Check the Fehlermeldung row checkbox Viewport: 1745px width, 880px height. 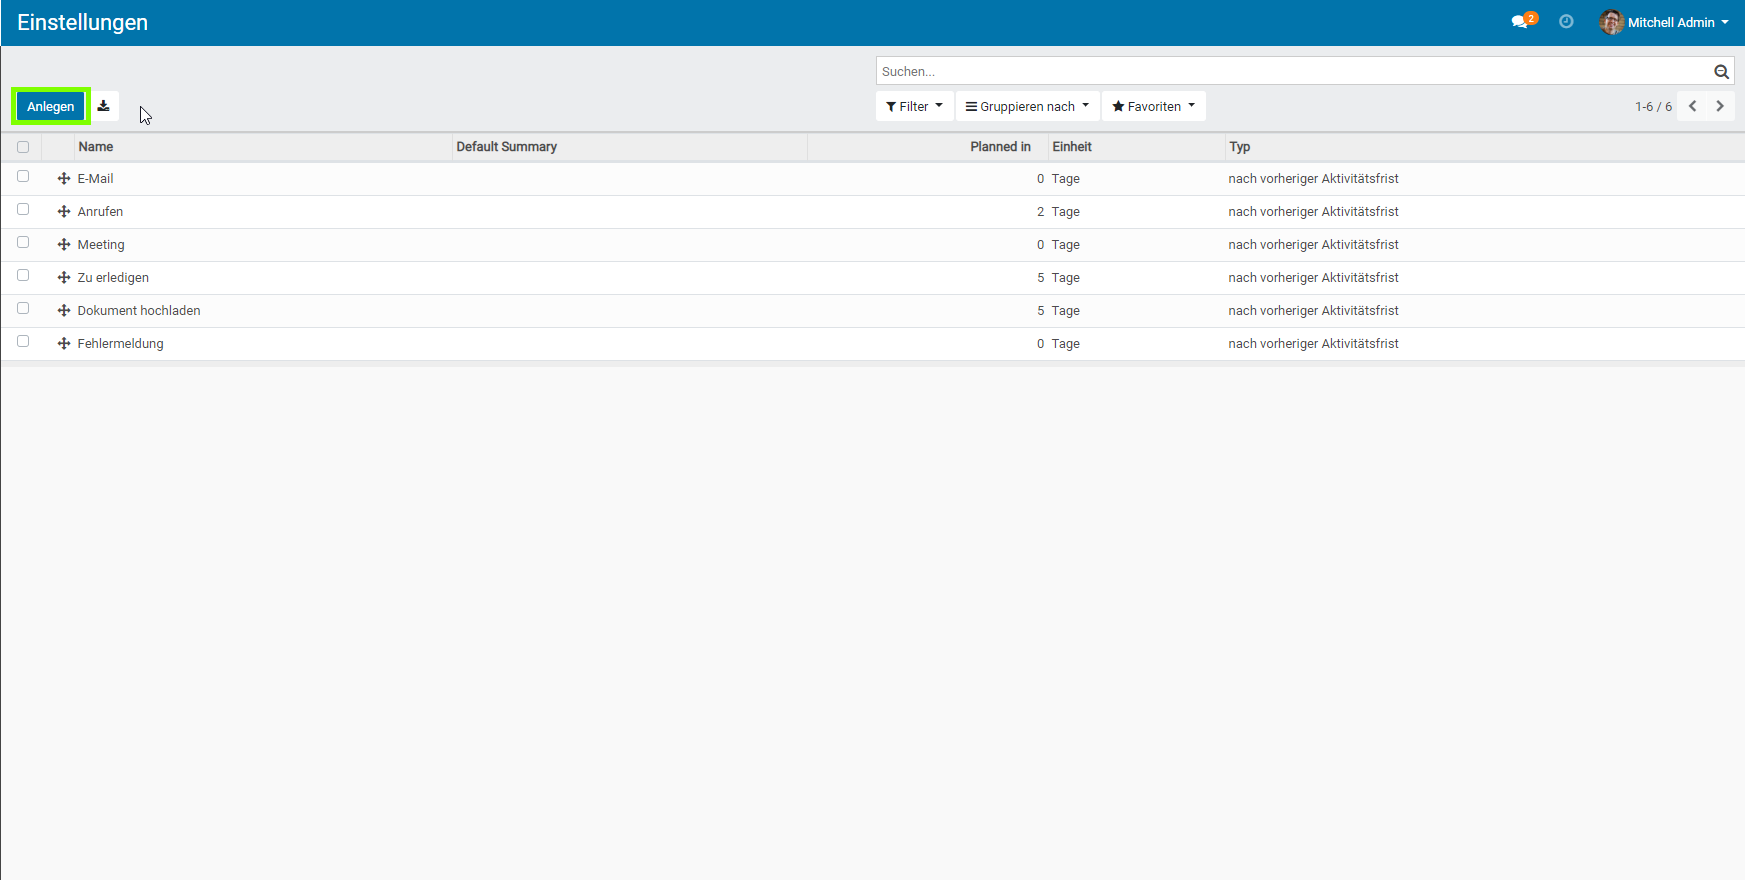coord(23,342)
